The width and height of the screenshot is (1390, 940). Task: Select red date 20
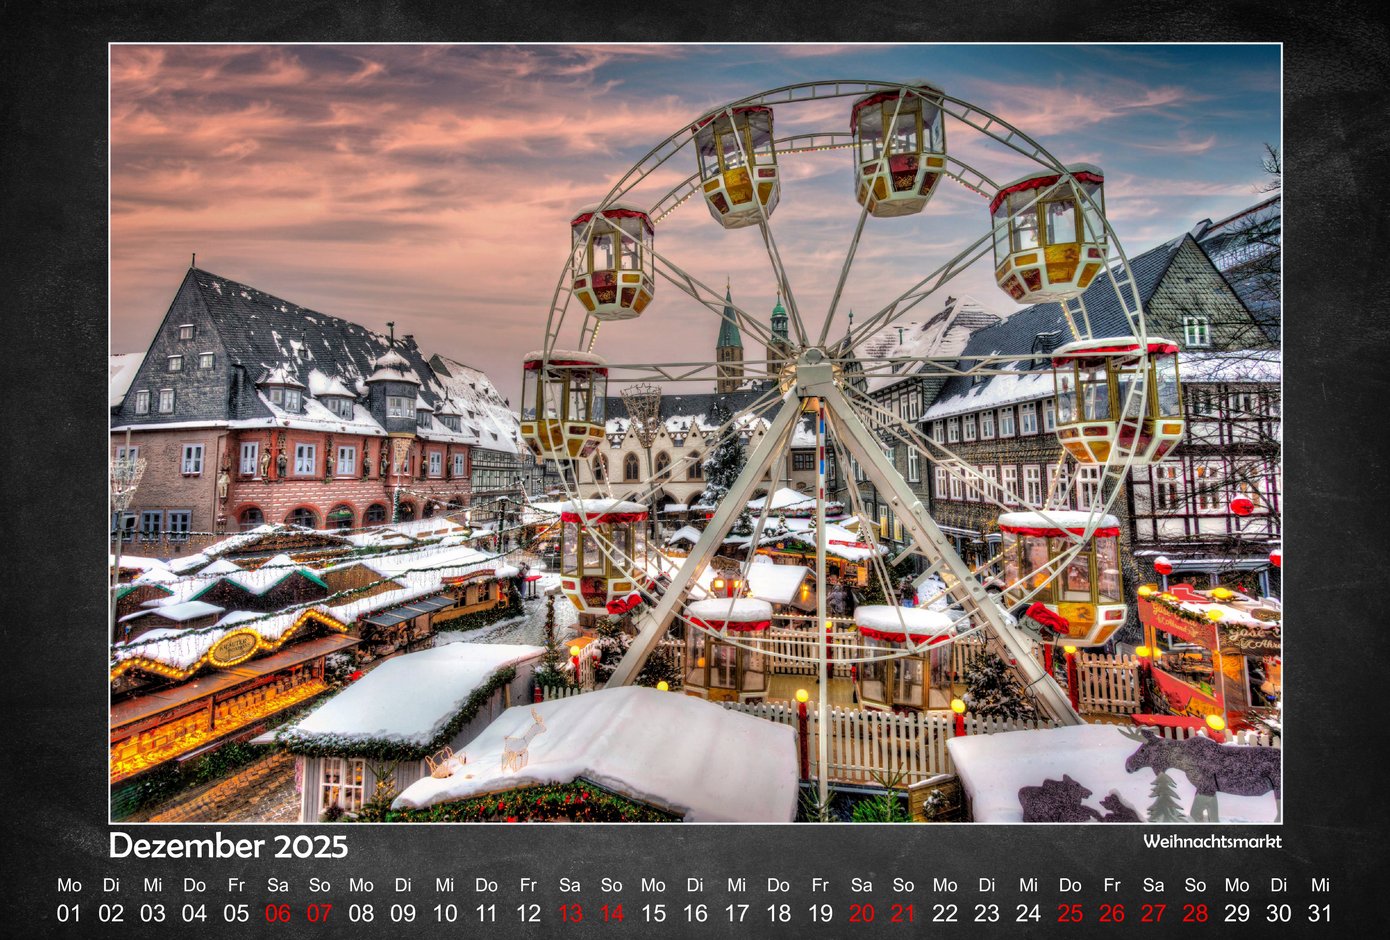click(862, 913)
